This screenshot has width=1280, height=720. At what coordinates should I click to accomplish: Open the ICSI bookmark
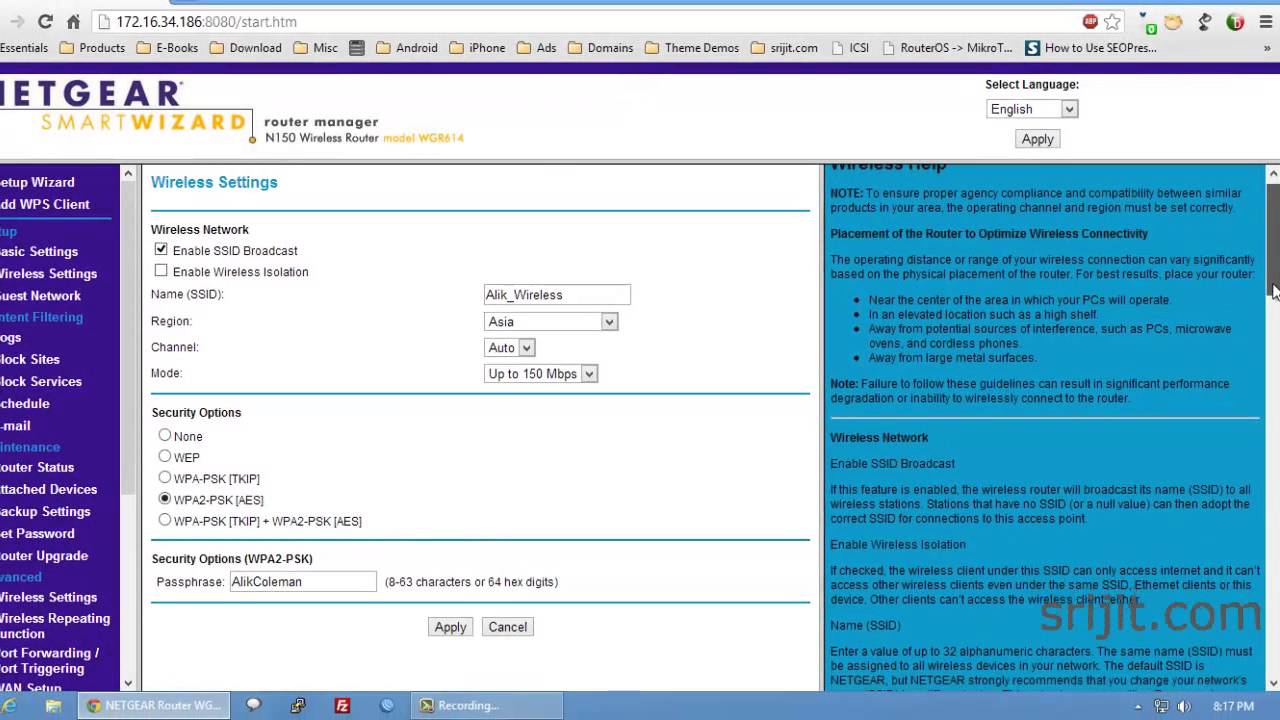click(x=850, y=47)
